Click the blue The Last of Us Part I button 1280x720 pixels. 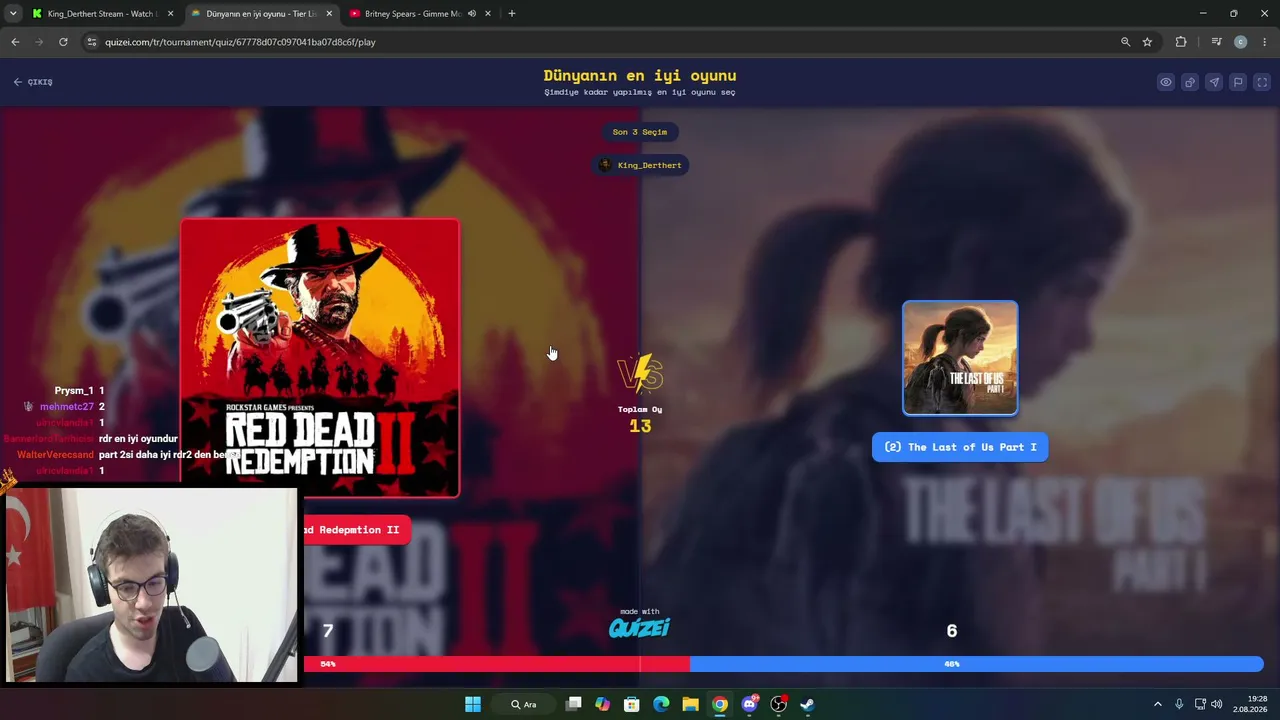(x=960, y=447)
